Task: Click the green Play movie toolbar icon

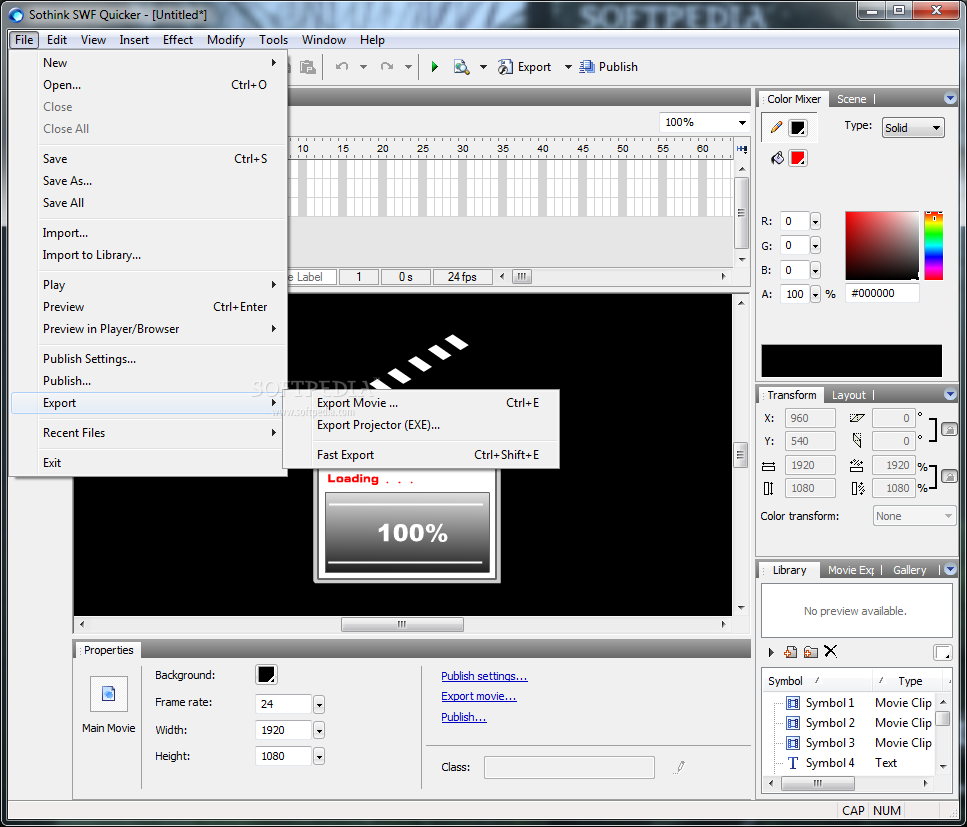Action: 435,67
